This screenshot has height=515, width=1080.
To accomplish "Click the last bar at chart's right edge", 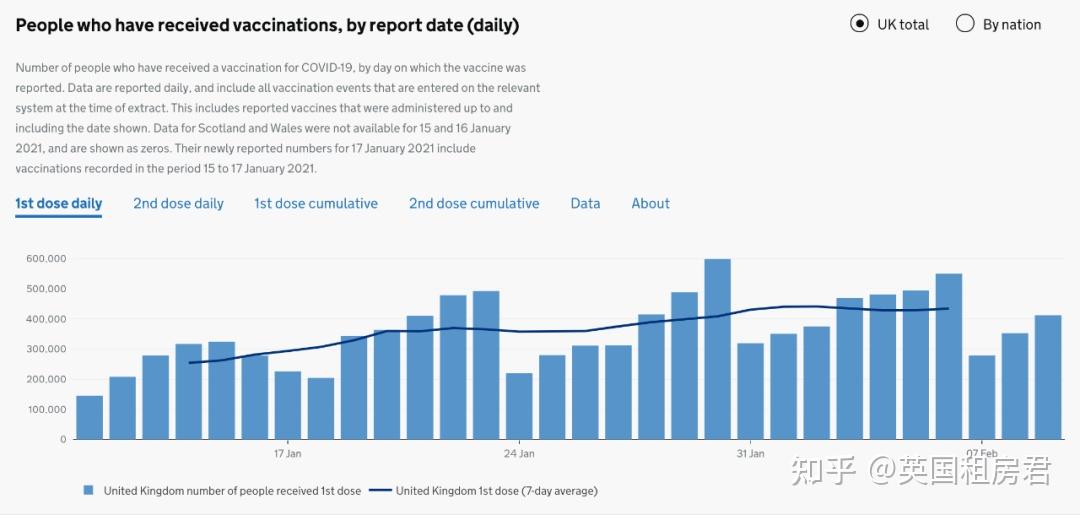I will point(1048,377).
